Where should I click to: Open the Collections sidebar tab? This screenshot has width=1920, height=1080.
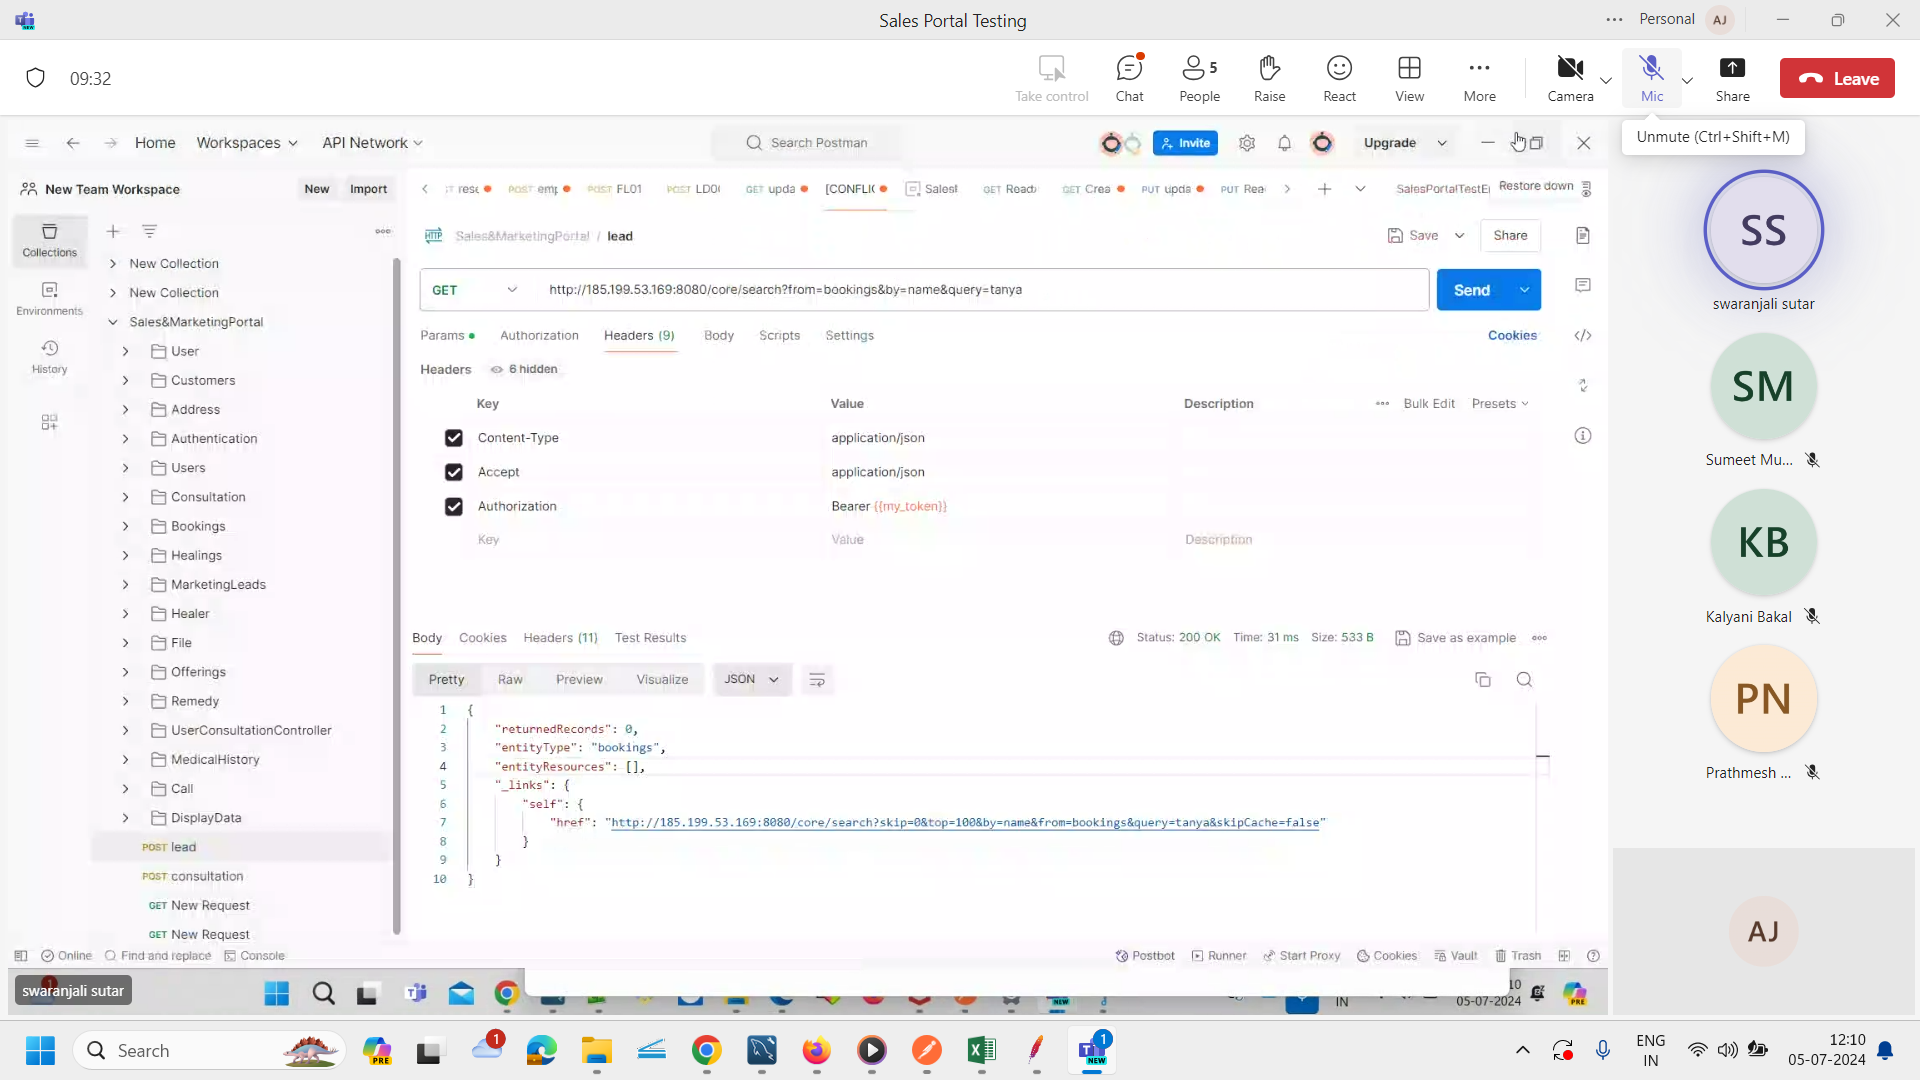[x=49, y=241]
